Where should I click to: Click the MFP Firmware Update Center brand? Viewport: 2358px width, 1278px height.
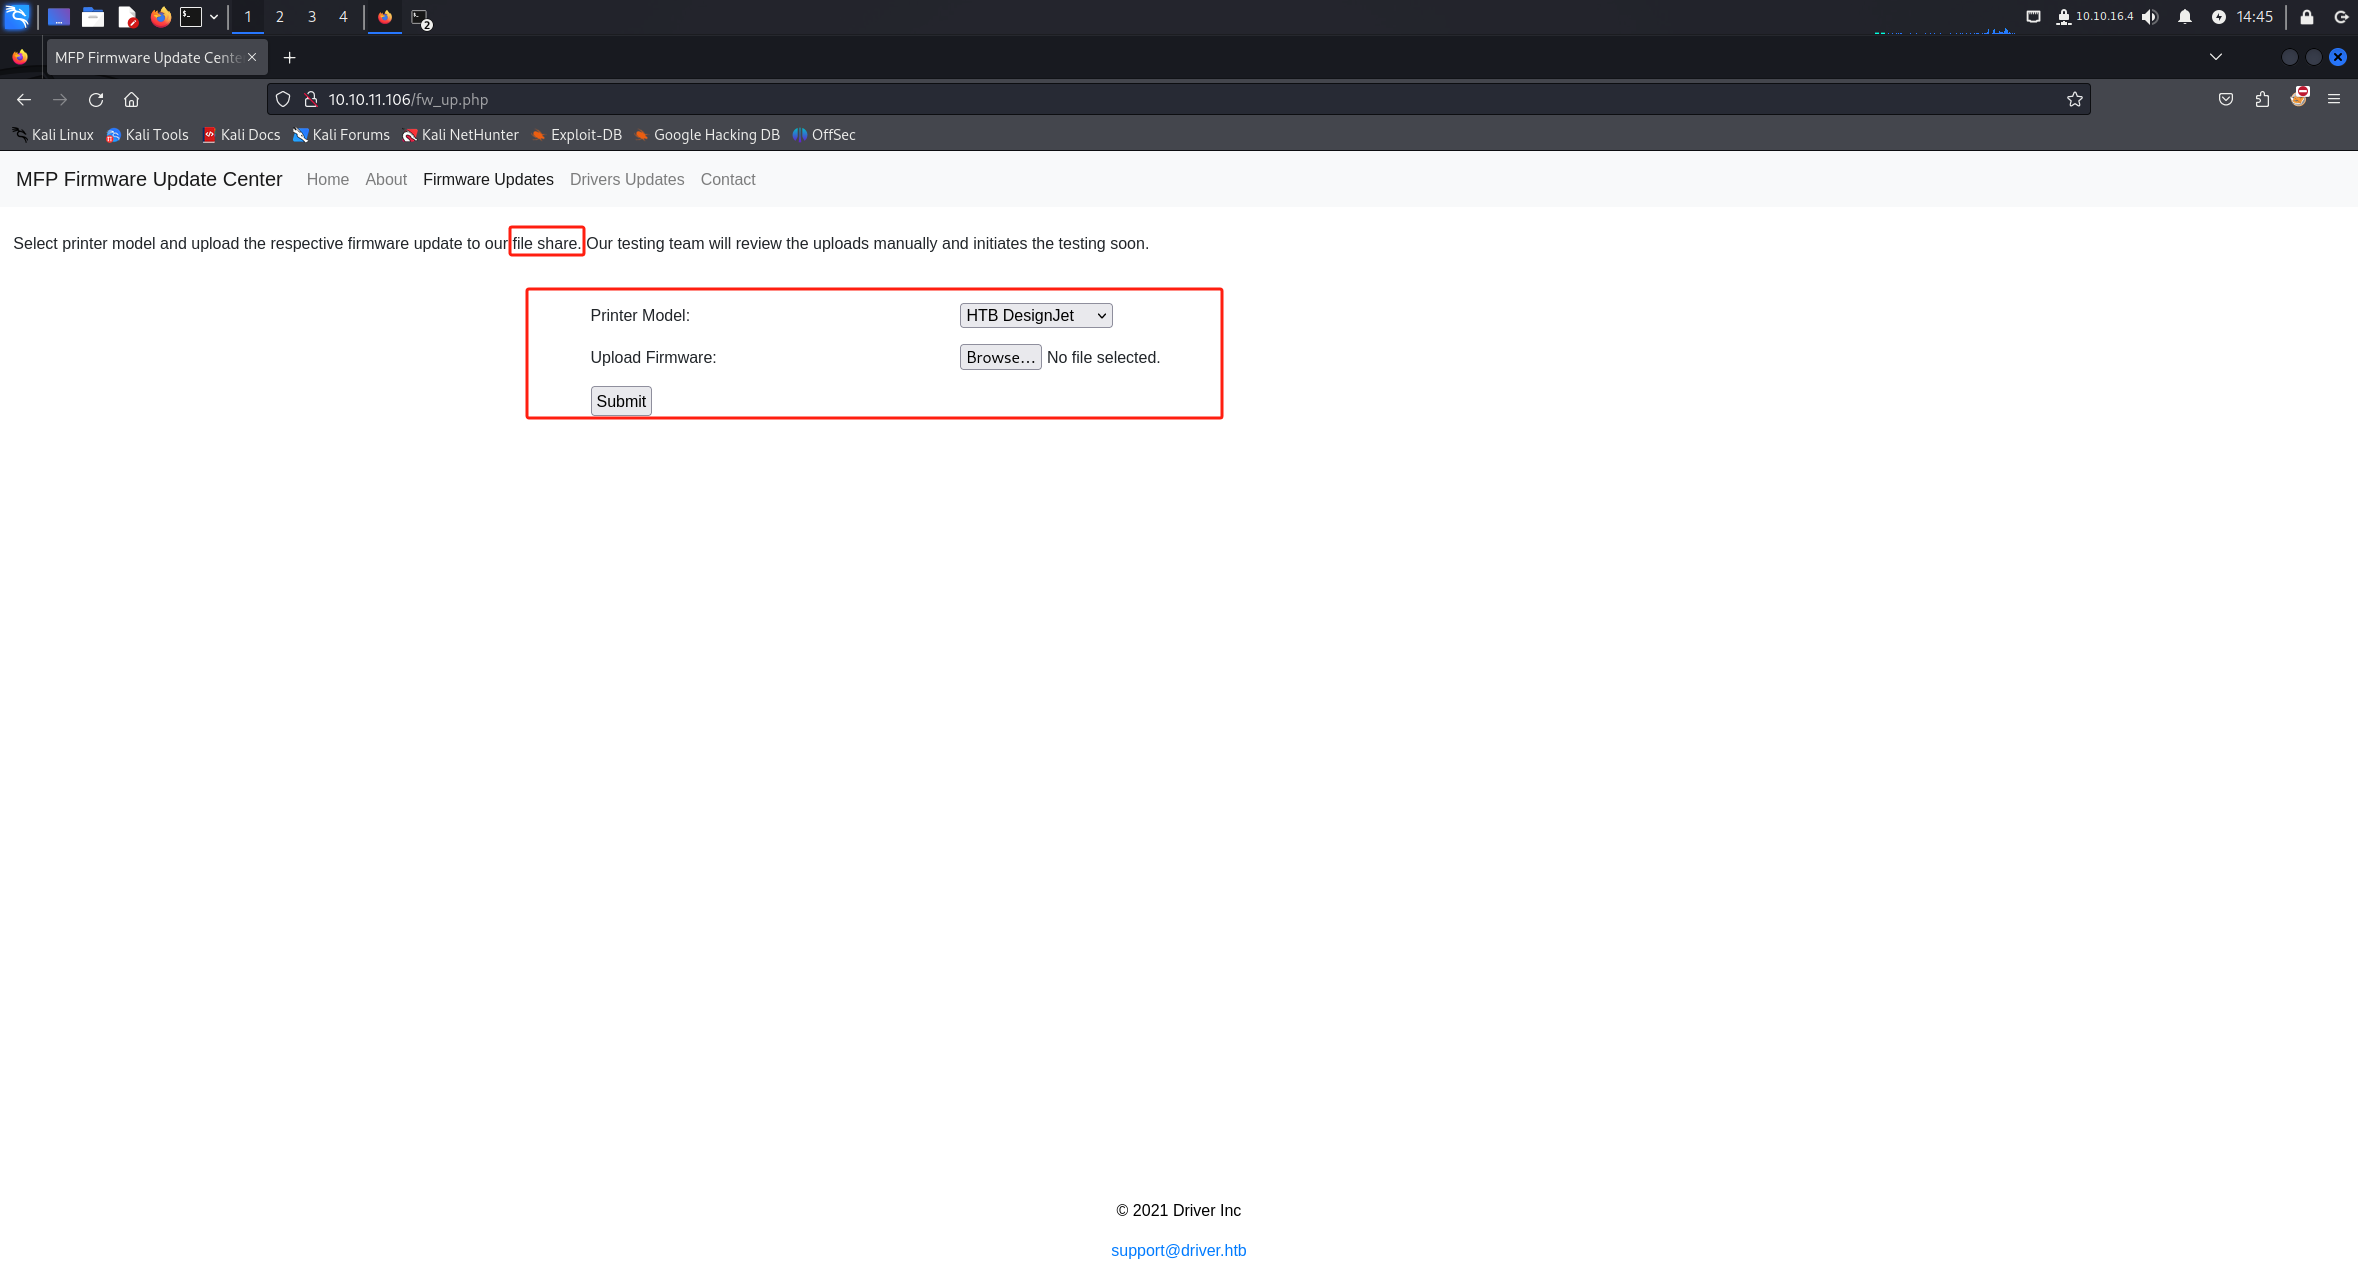tap(149, 179)
